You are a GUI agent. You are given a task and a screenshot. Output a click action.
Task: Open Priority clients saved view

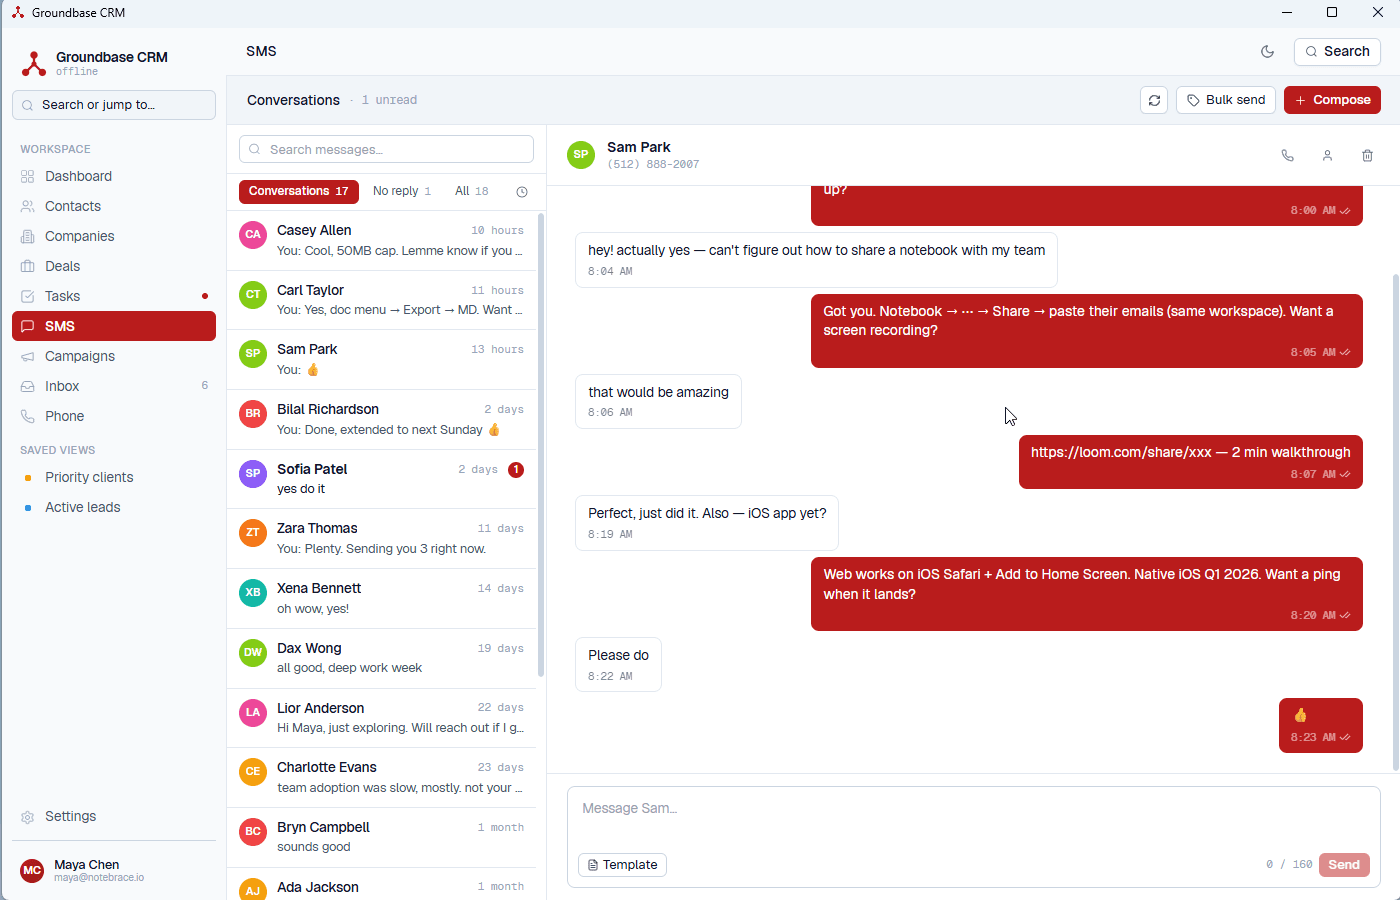pos(114,477)
